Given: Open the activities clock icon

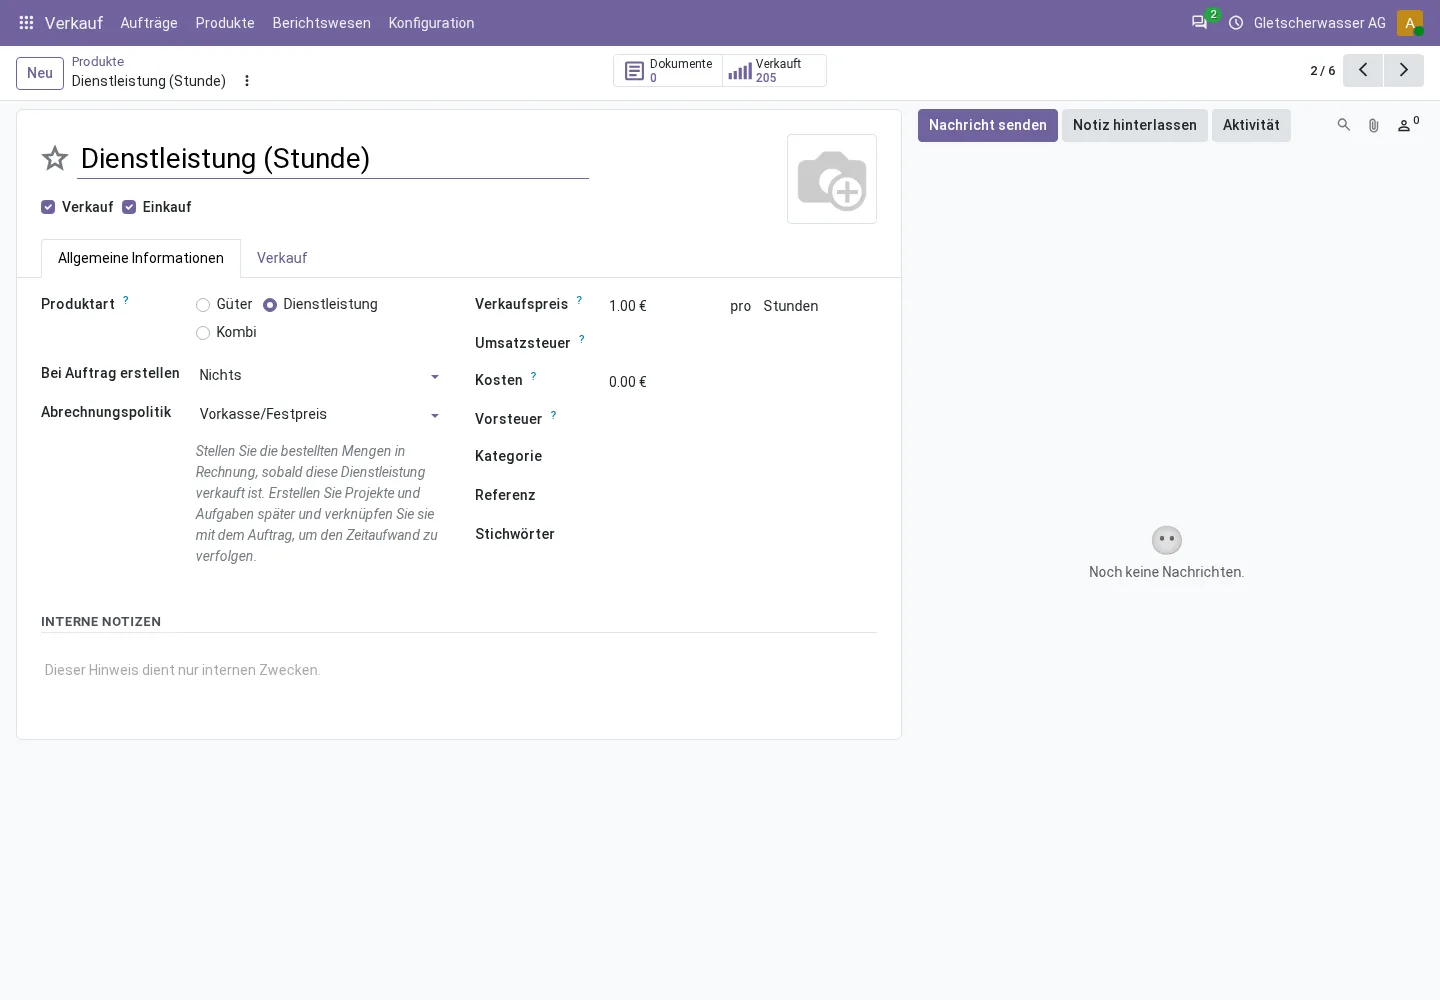Looking at the screenshot, I should click(x=1236, y=23).
